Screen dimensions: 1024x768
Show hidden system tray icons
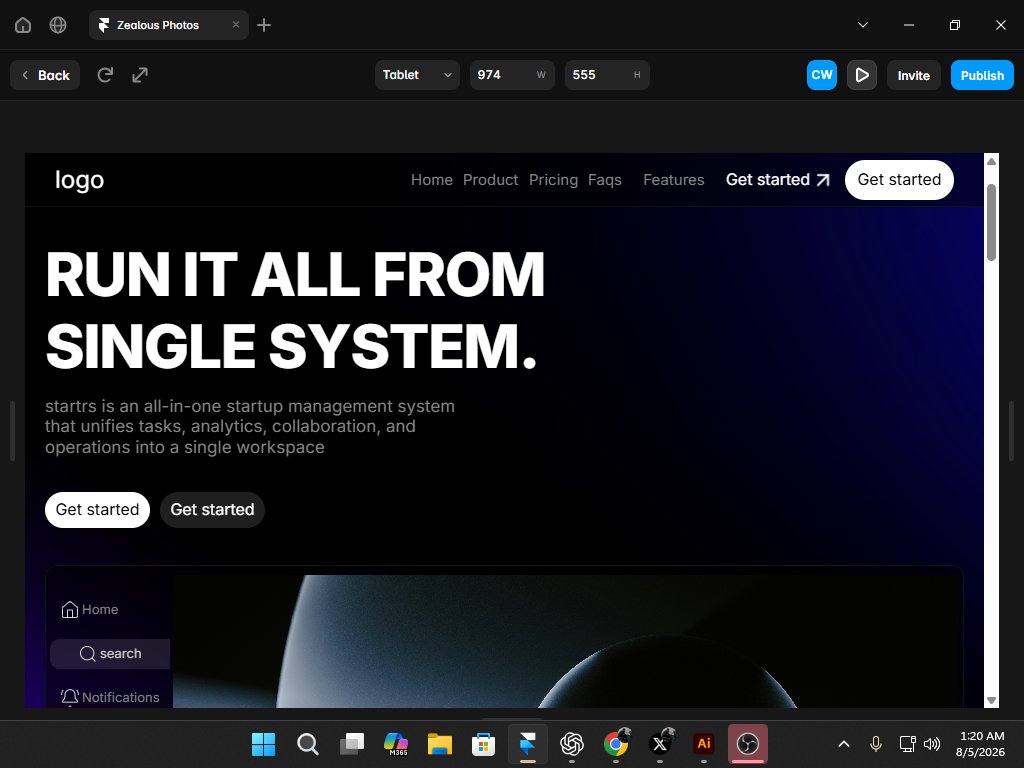(x=844, y=744)
